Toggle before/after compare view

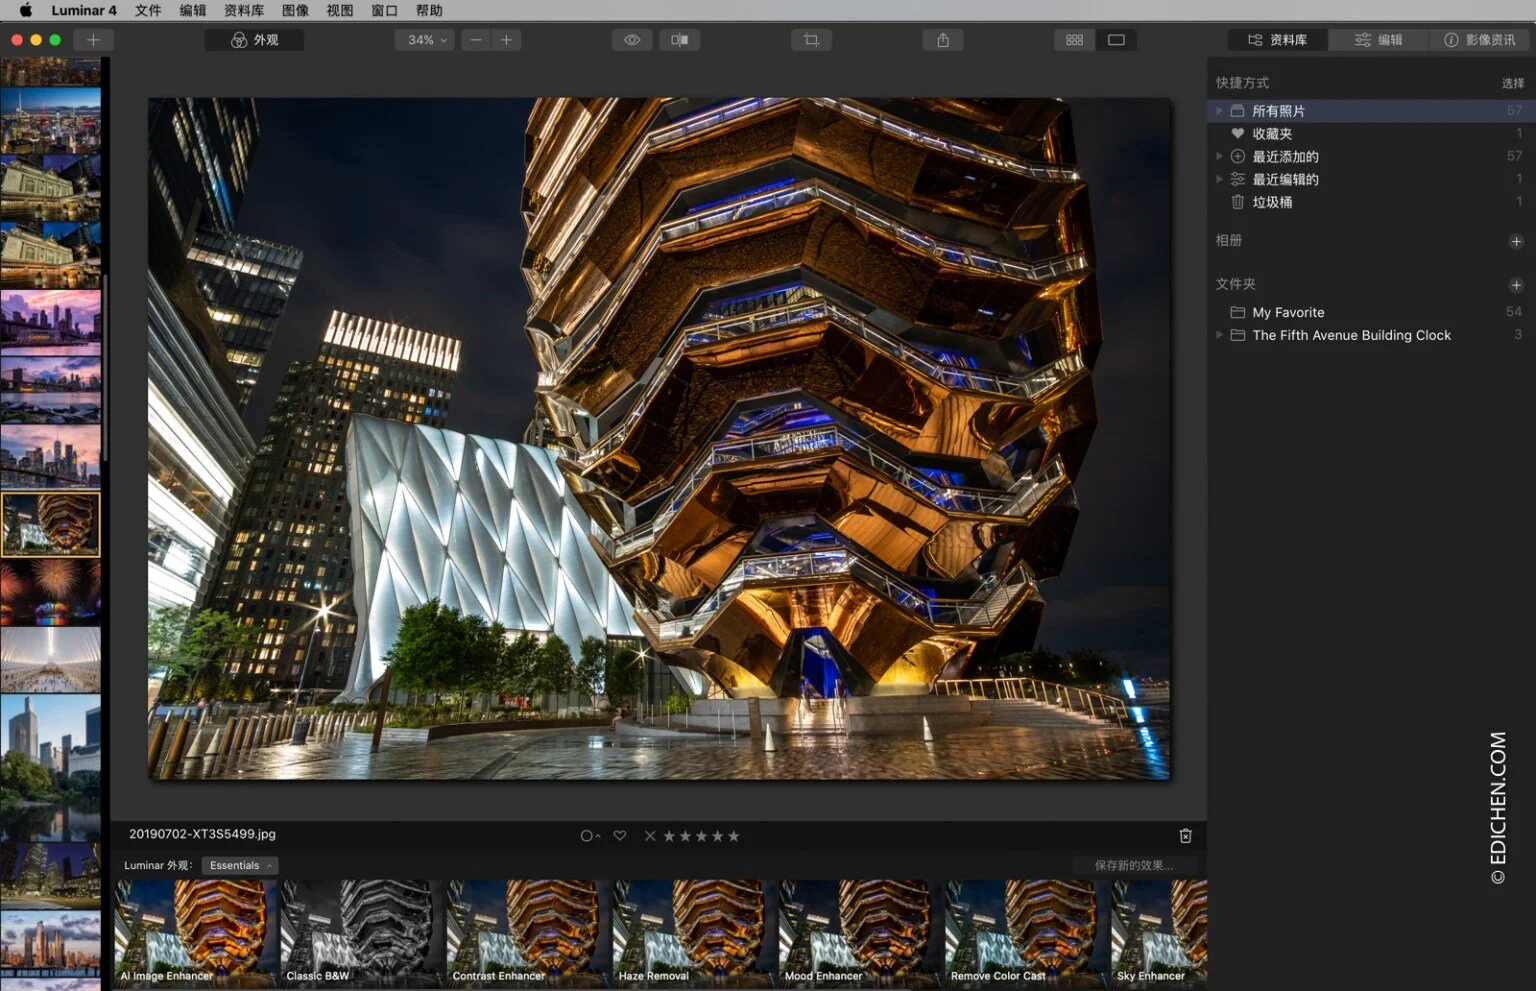[679, 40]
